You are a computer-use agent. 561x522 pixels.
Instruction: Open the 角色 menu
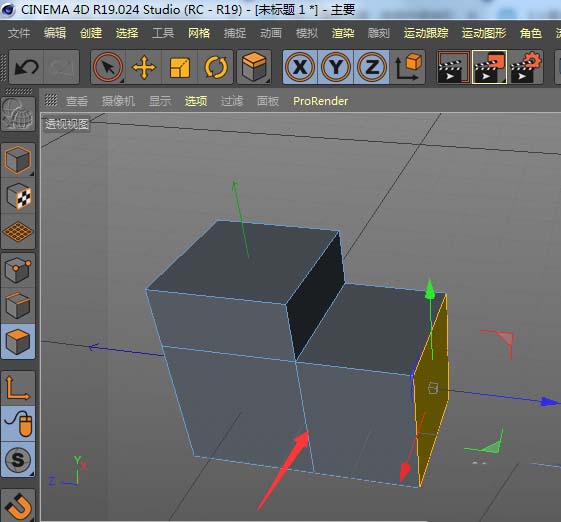531,33
